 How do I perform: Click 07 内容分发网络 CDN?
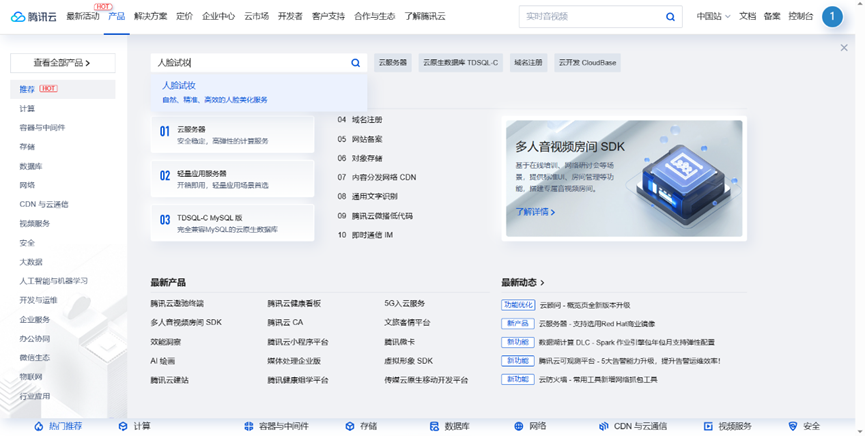tap(377, 177)
